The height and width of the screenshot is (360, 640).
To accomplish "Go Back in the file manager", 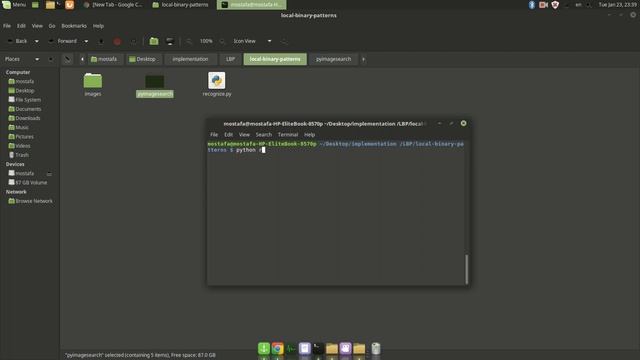I will 17,41.
